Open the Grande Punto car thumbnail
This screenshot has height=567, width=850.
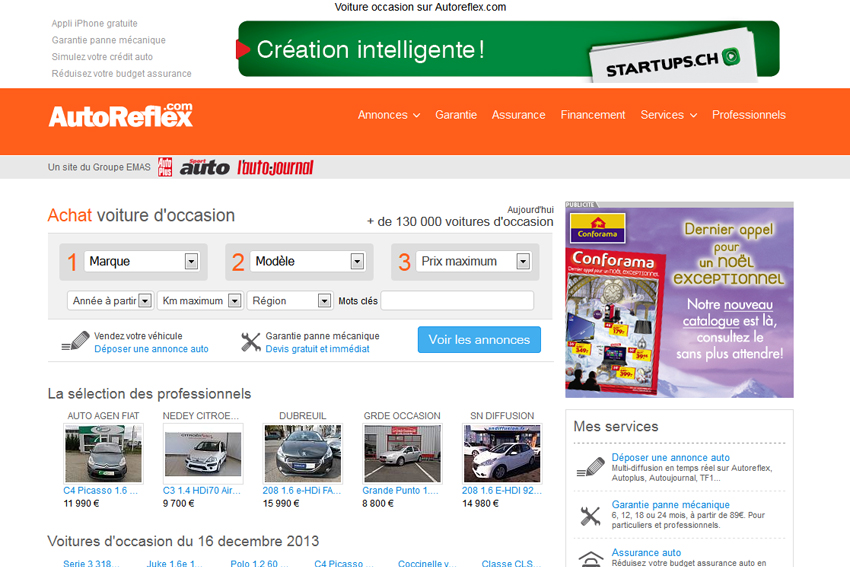(x=402, y=454)
